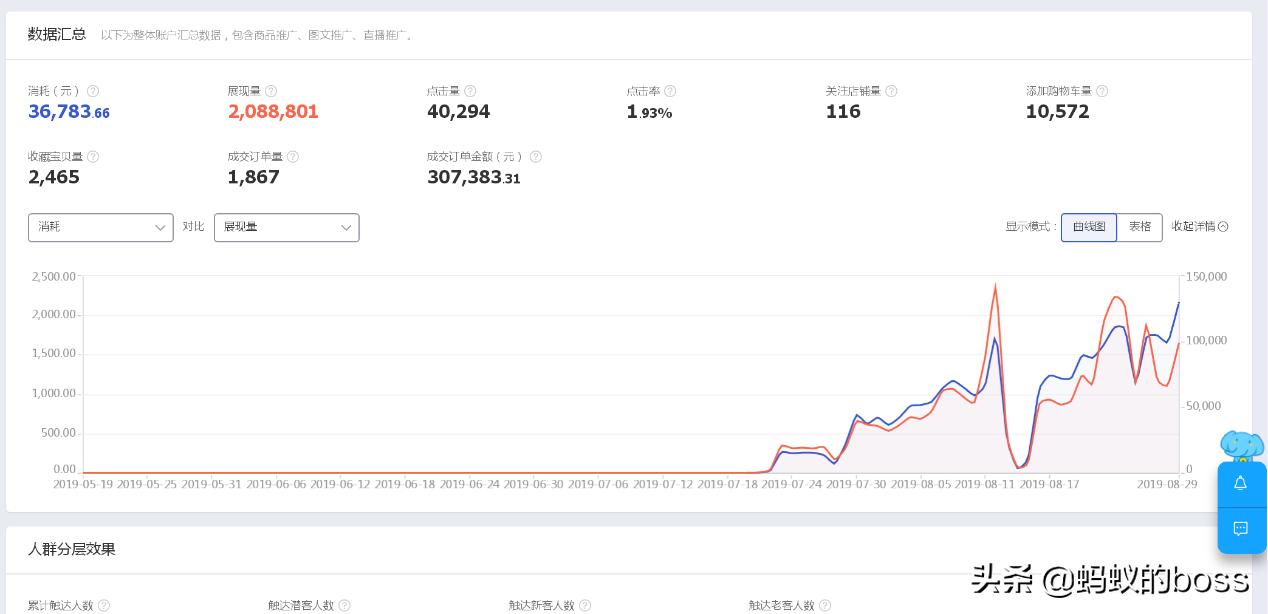
Task: Open the notification bell in floating sidebar
Action: click(1240, 483)
